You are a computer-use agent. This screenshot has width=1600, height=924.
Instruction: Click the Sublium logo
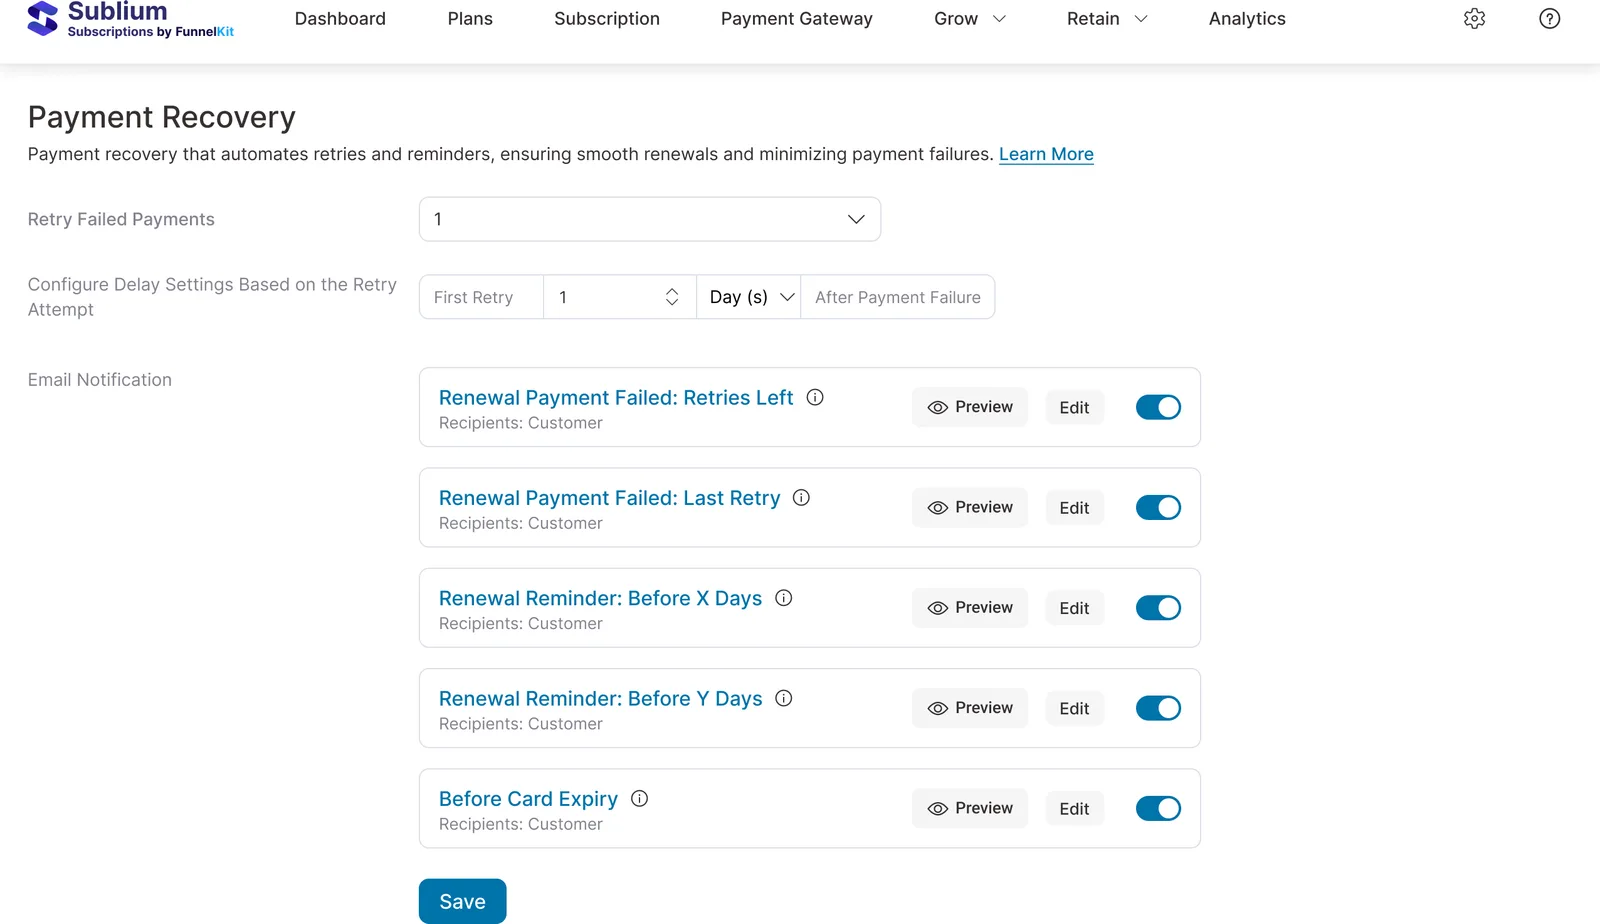click(131, 19)
